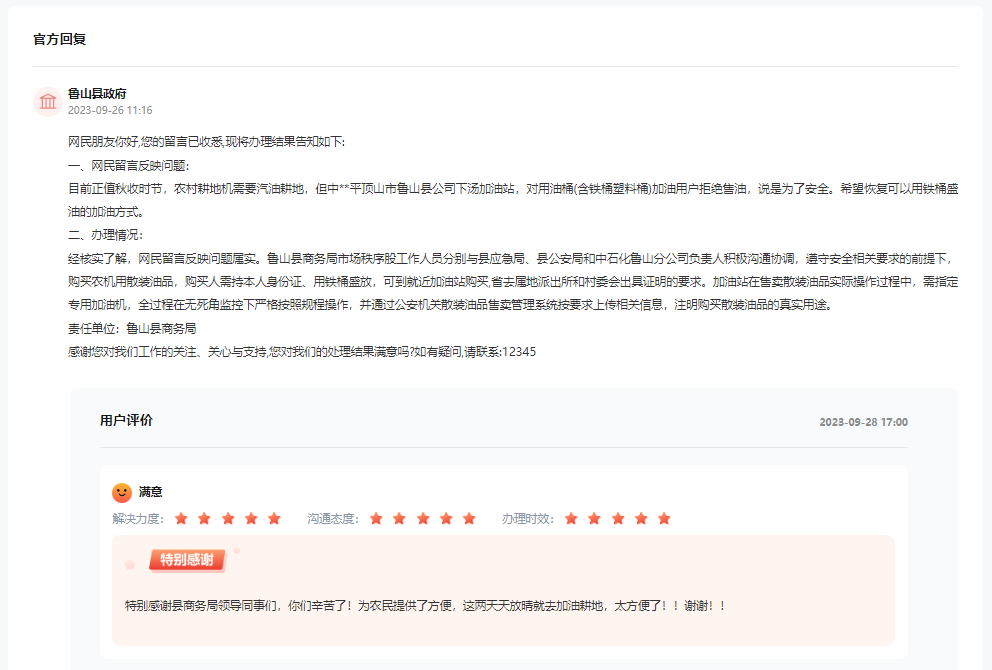The height and width of the screenshot is (670, 992).
Task: Click the third star of 沟通态度 rating
Action: click(x=423, y=519)
